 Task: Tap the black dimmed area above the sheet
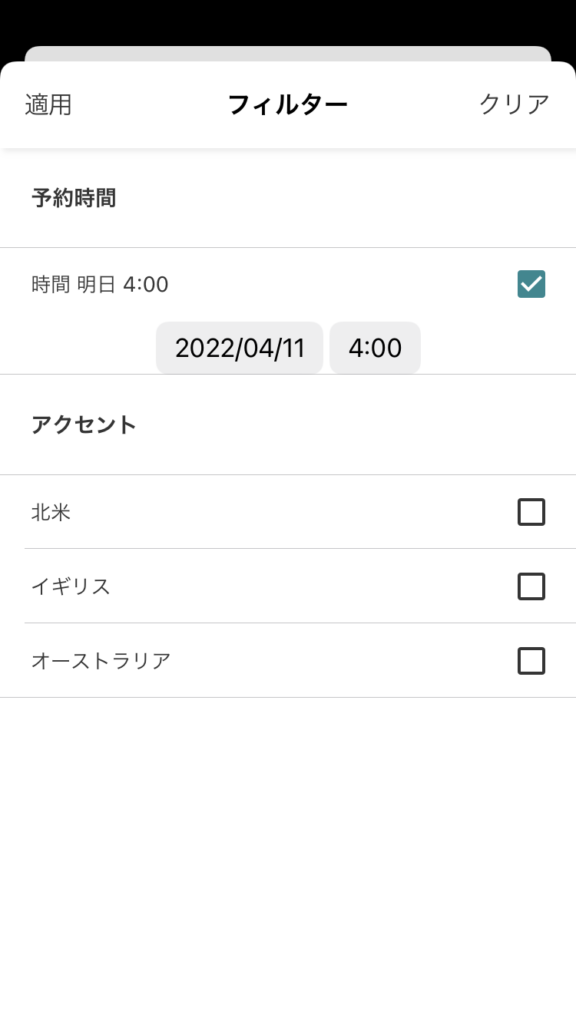(x=288, y=22)
